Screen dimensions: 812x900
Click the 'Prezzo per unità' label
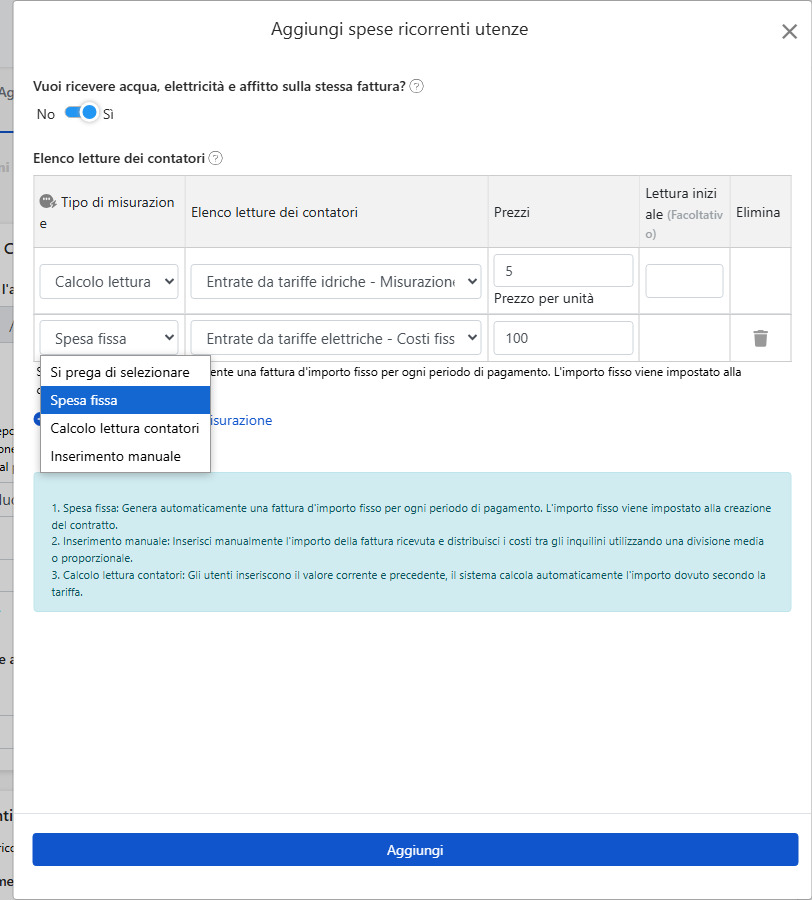click(x=543, y=298)
